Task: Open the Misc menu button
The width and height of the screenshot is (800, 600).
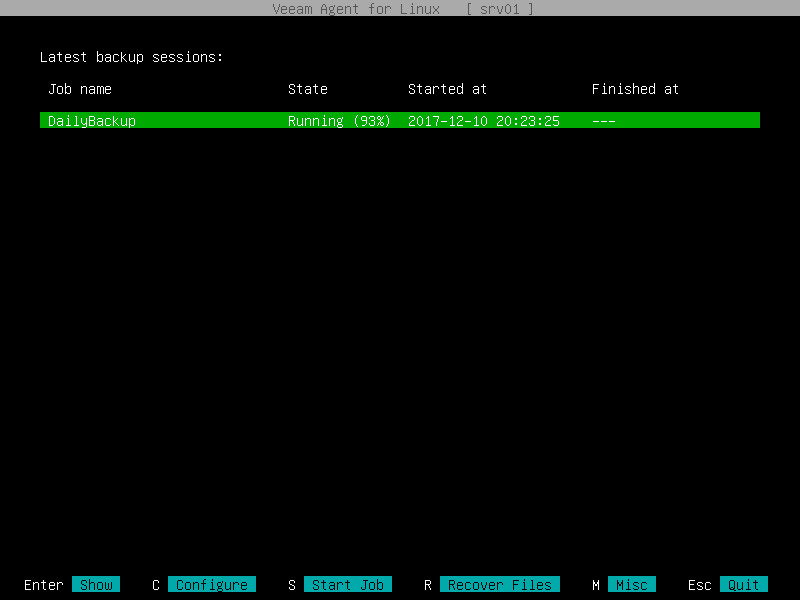Action: 632,584
